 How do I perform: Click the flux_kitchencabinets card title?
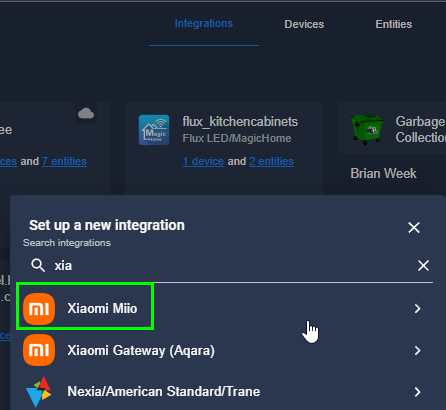(x=240, y=122)
